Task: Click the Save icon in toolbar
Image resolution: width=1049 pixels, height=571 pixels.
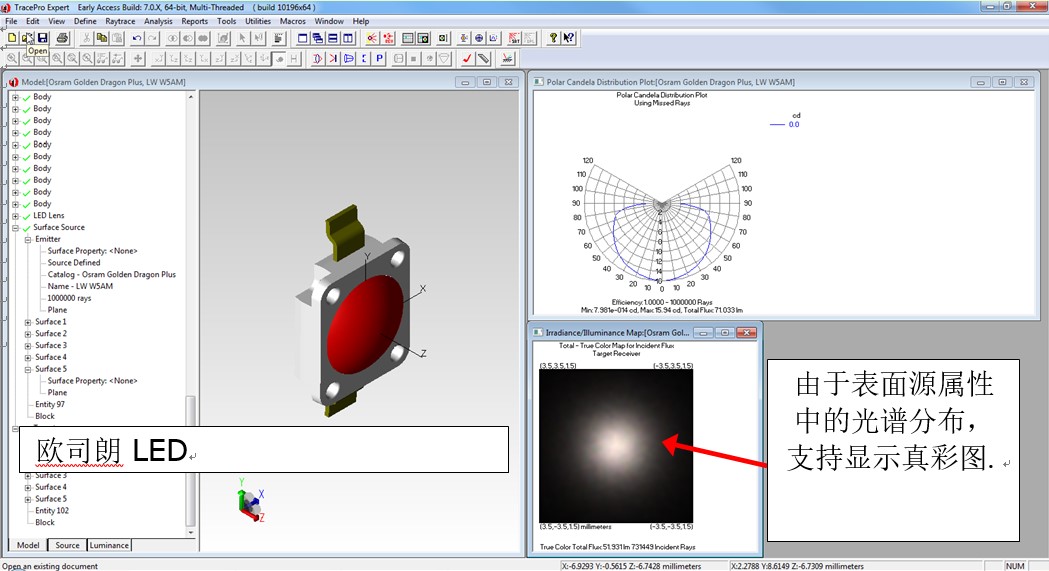Action: click(x=42, y=38)
